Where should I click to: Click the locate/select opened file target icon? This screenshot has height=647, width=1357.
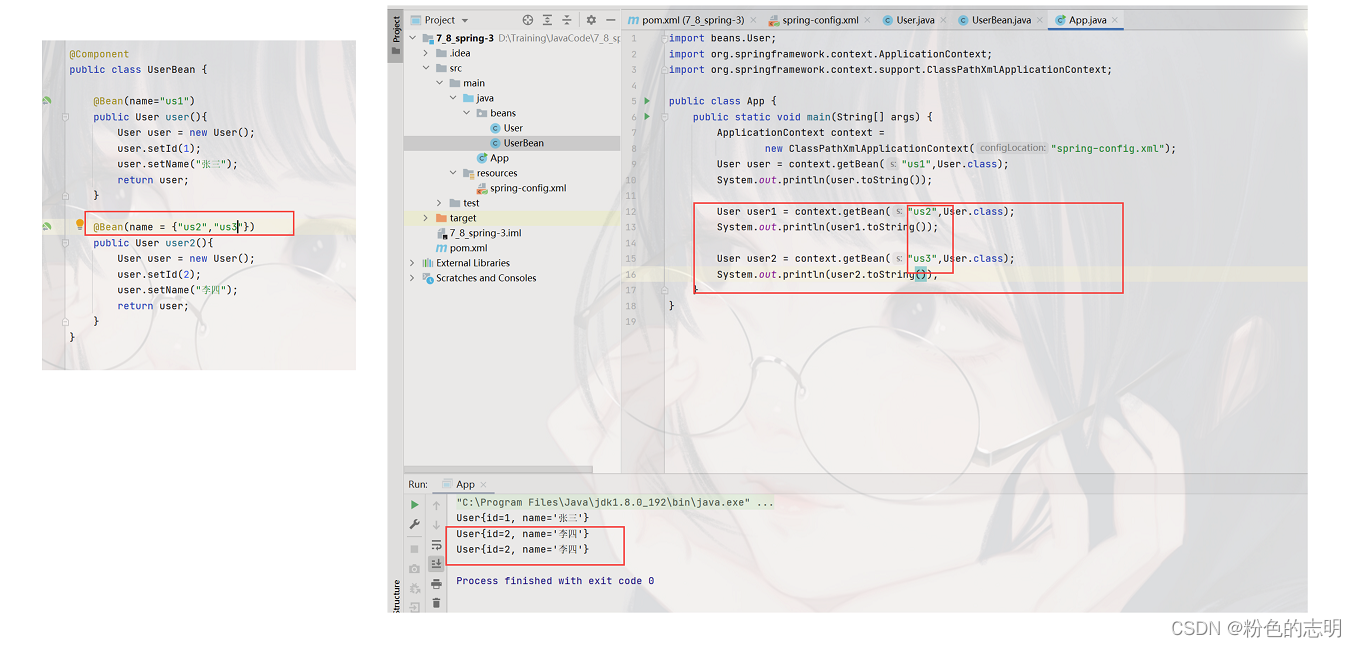pyautogui.click(x=528, y=20)
